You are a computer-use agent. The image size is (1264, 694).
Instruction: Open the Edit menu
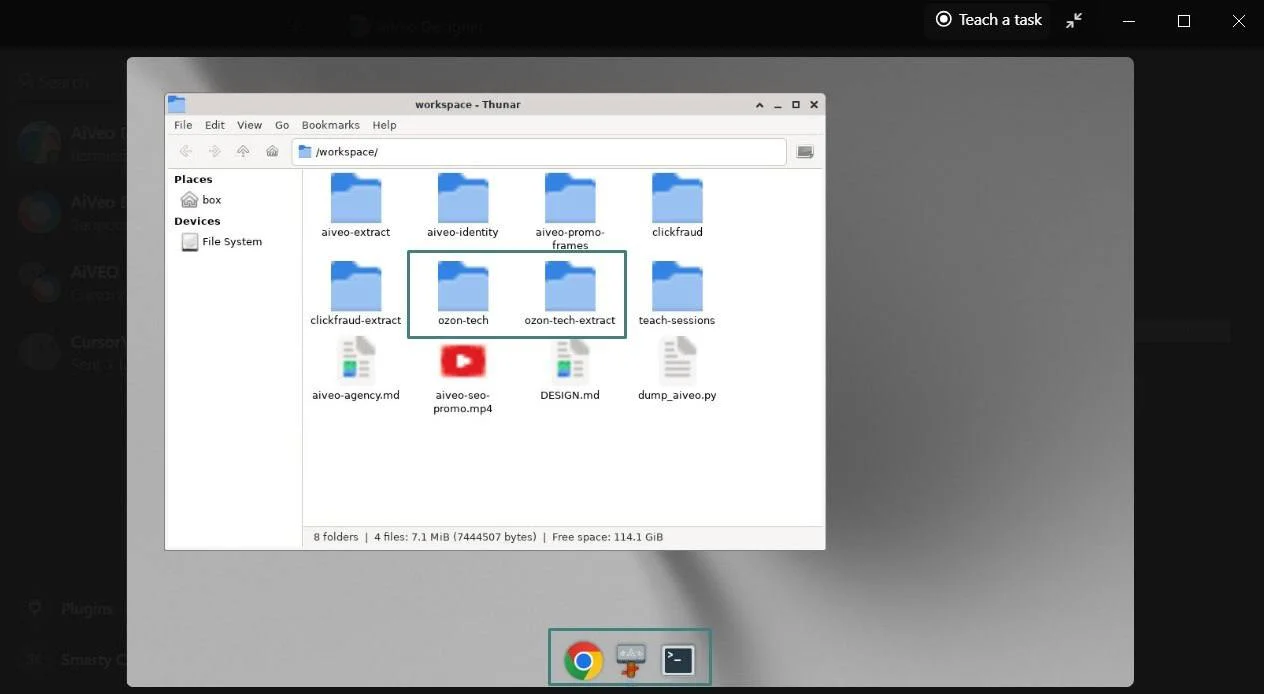(x=215, y=125)
